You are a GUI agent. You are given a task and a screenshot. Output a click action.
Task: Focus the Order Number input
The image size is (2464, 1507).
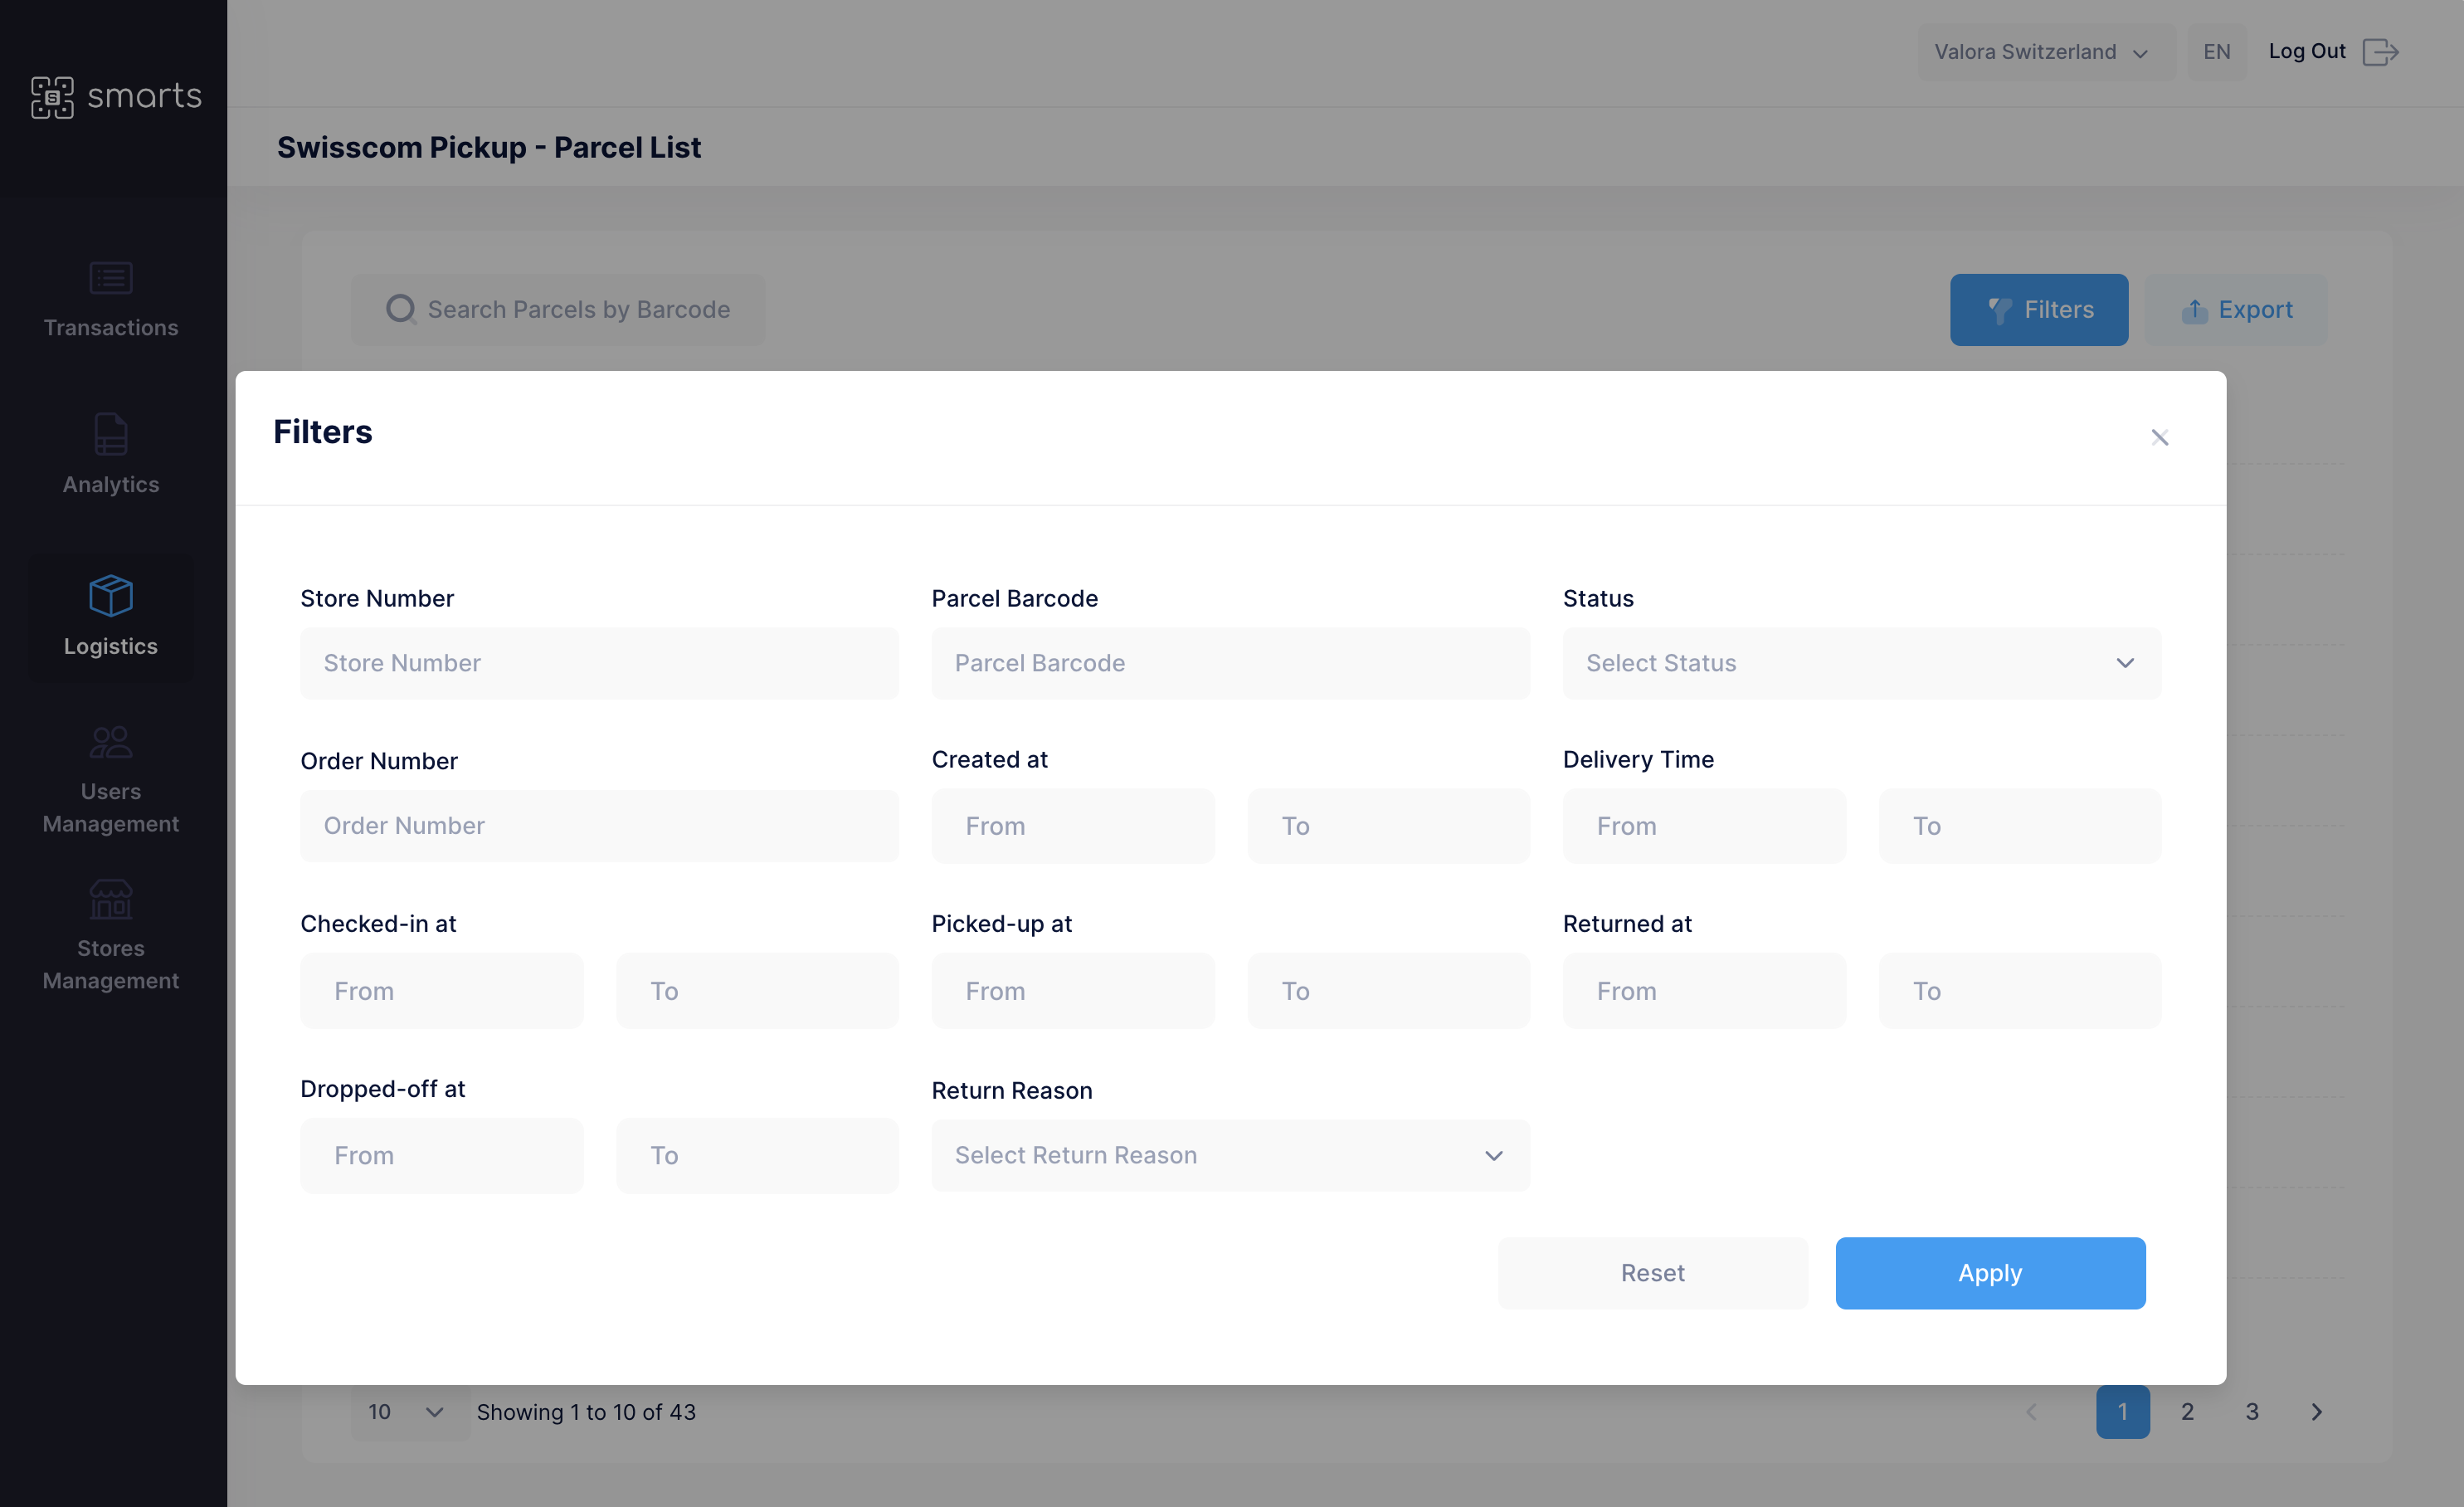pos(599,826)
